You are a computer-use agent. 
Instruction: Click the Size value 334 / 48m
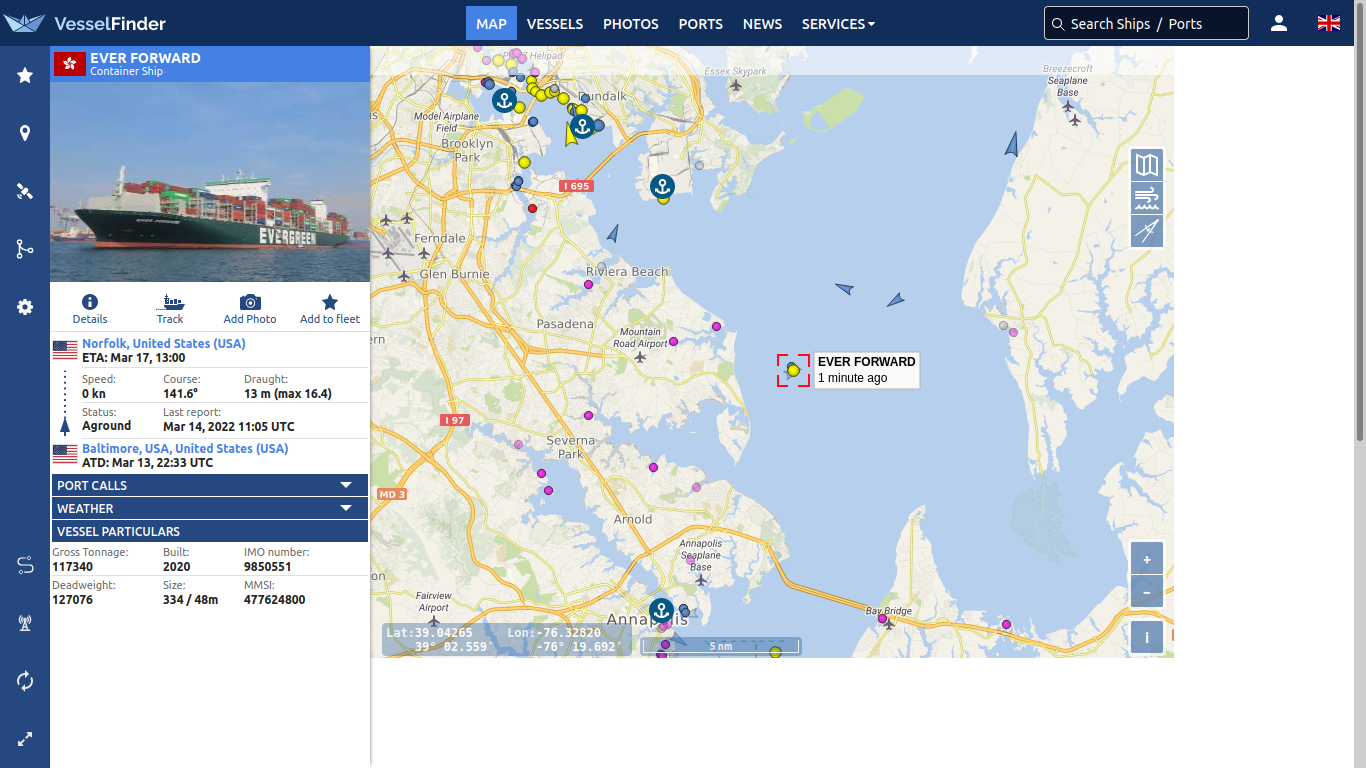tap(190, 599)
